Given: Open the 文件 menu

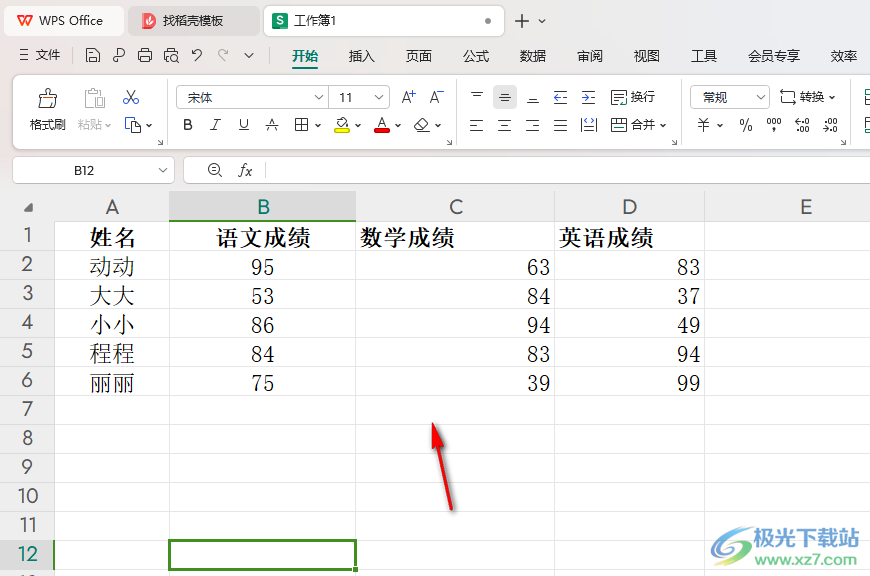Looking at the screenshot, I should pyautogui.click(x=40, y=55).
